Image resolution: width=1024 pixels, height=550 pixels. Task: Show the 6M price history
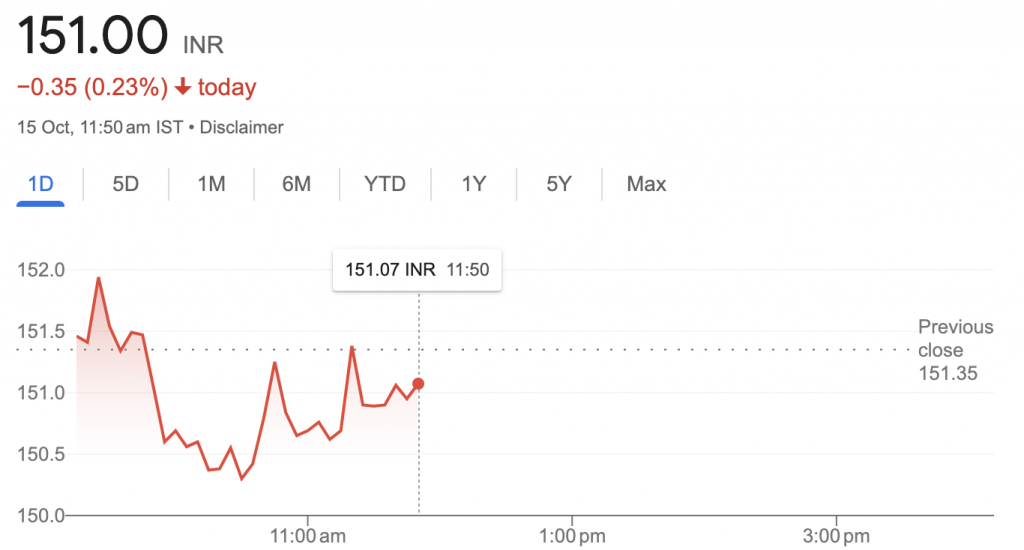(296, 184)
